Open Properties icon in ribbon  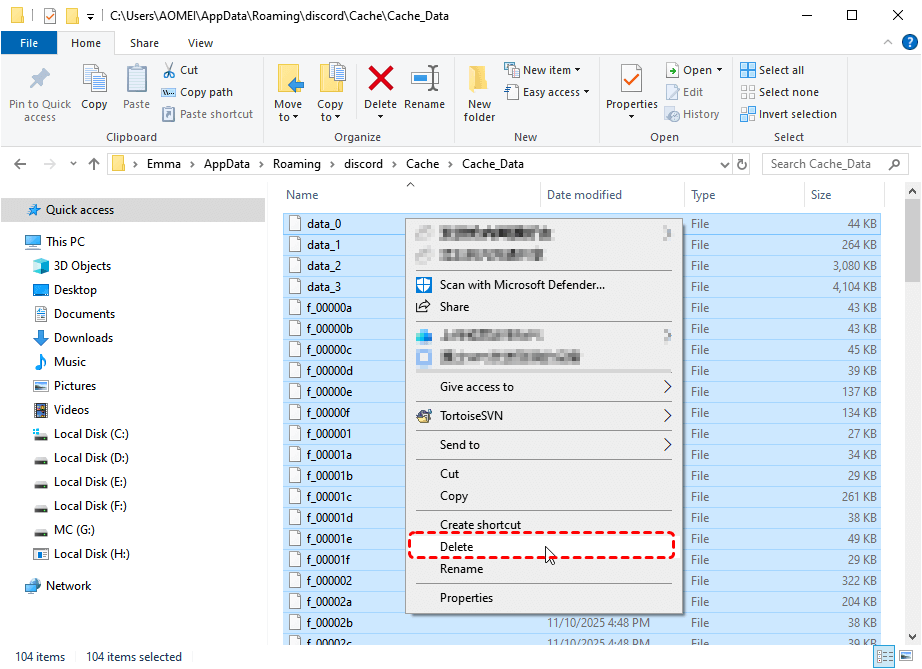tap(631, 80)
